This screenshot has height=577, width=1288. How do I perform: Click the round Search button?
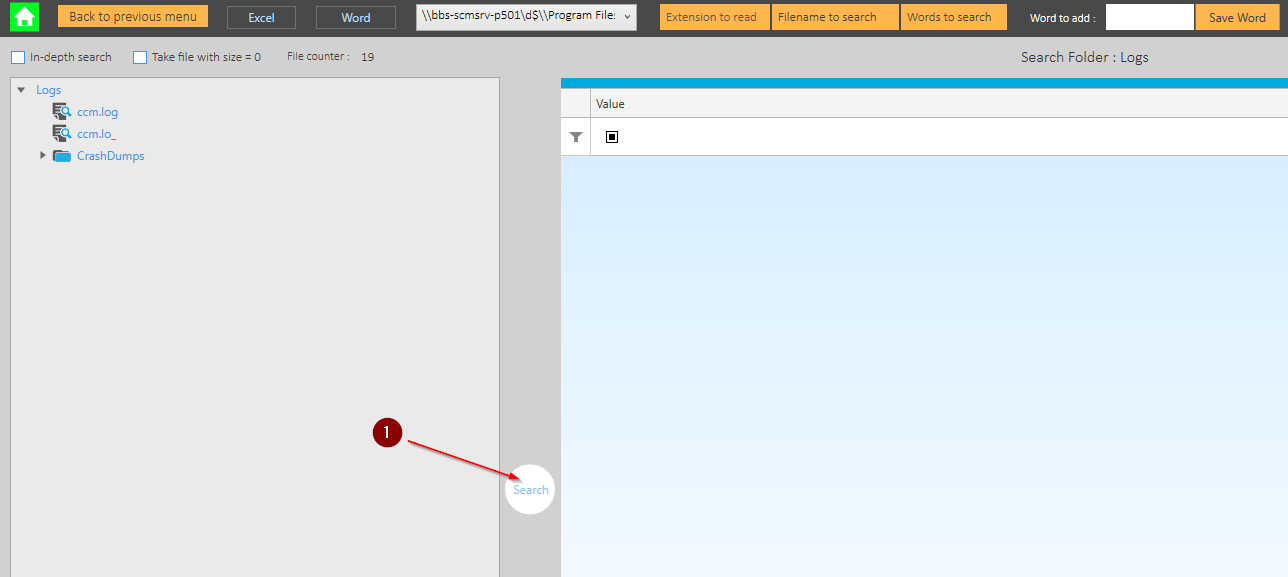click(530, 490)
